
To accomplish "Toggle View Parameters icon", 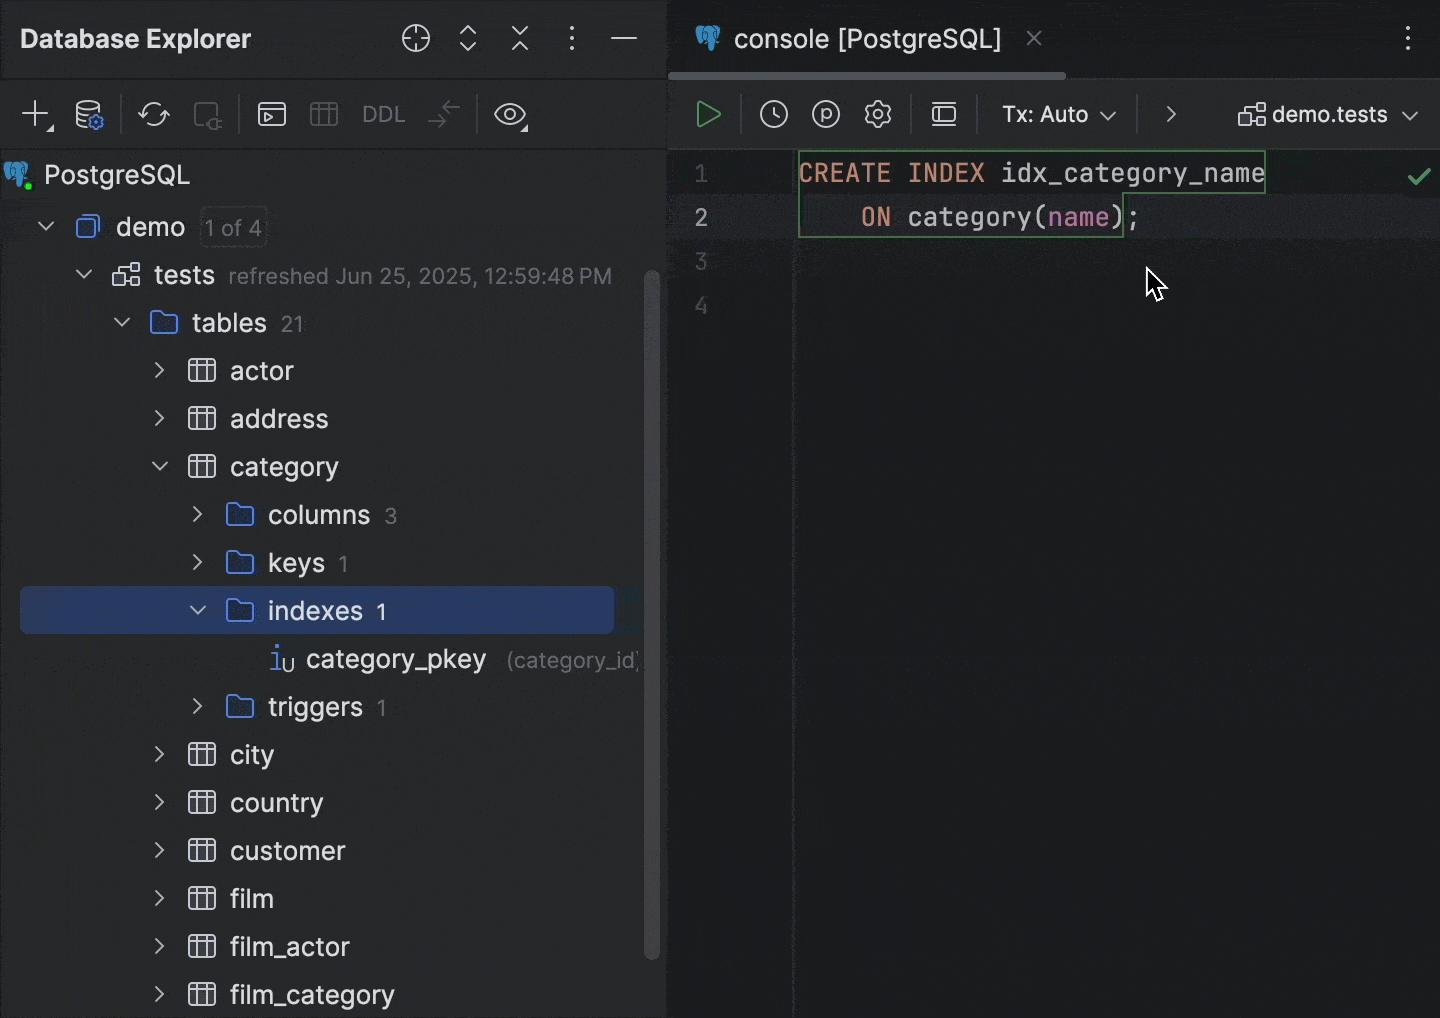I will [x=826, y=115].
